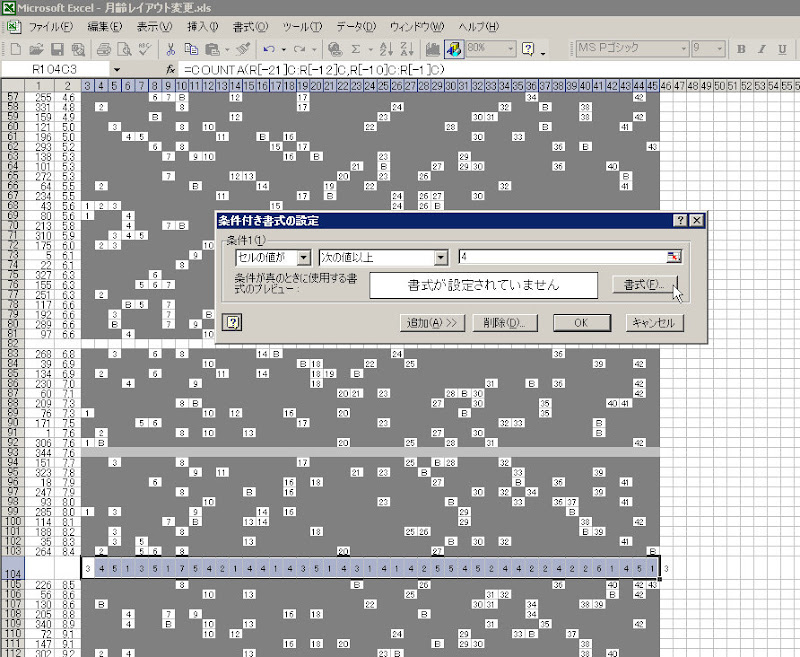Screen dimensions: 800x657
Task: Open the Chart Wizard icon
Action: coord(433,49)
